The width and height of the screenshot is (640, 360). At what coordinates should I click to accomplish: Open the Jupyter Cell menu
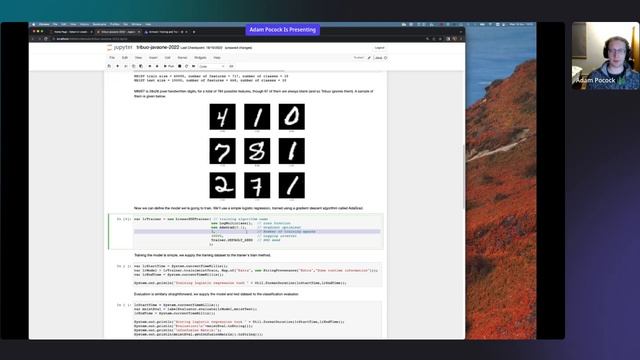167,58
